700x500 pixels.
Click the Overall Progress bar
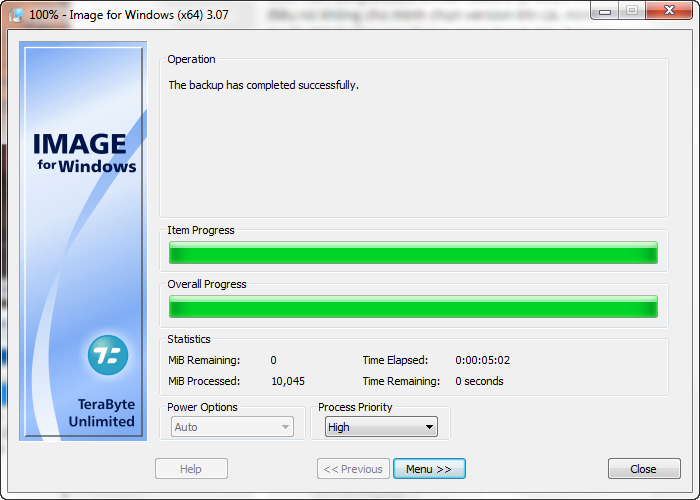point(413,307)
